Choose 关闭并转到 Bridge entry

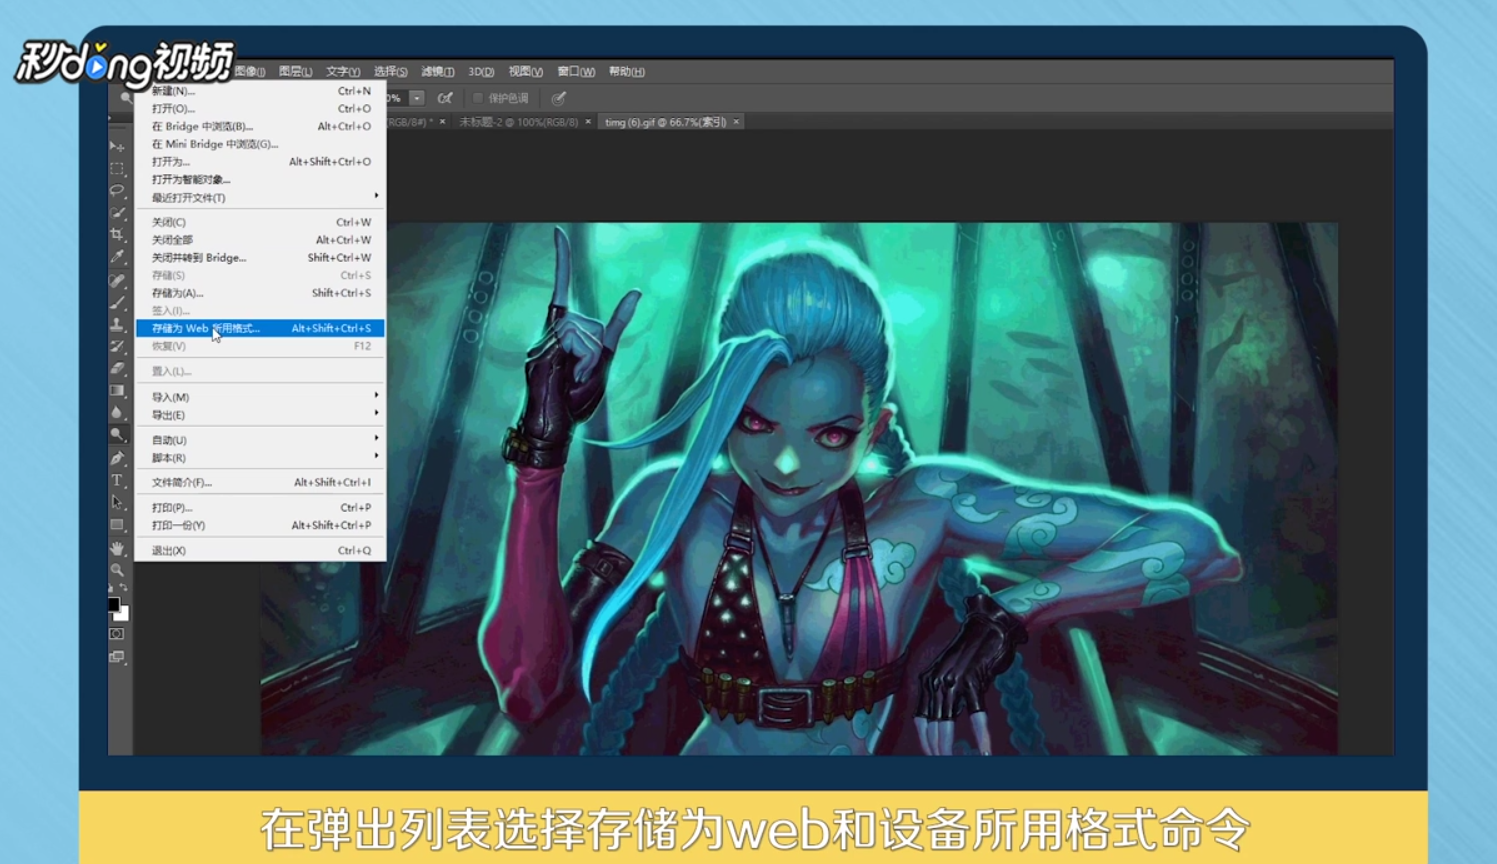(260, 258)
